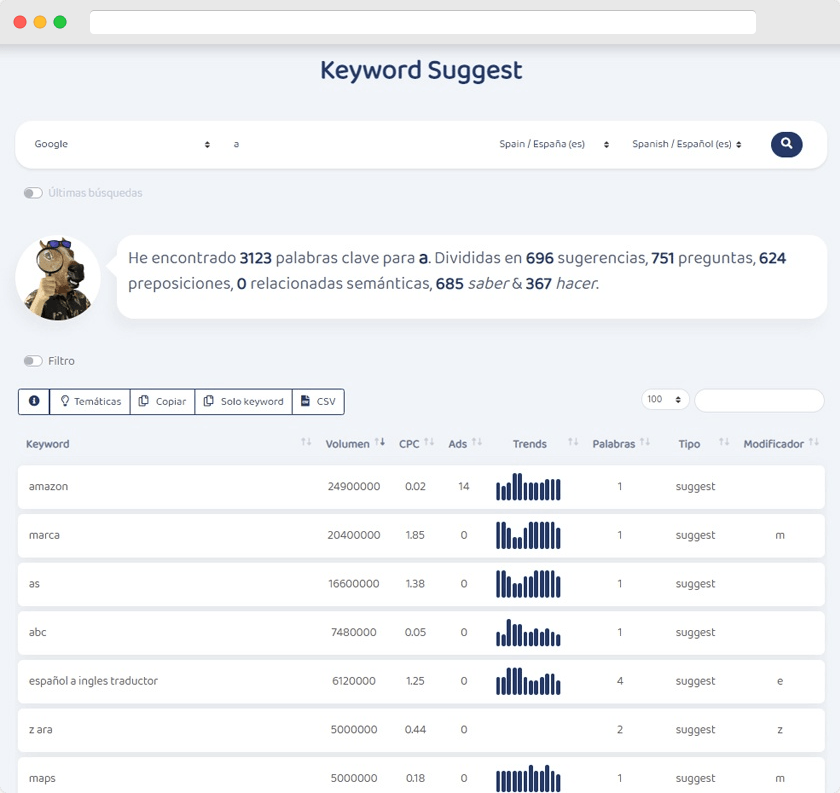This screenshot has height=793, width=840.
Task: Click the amazon trends bar chart
Action: coord(528,487)
